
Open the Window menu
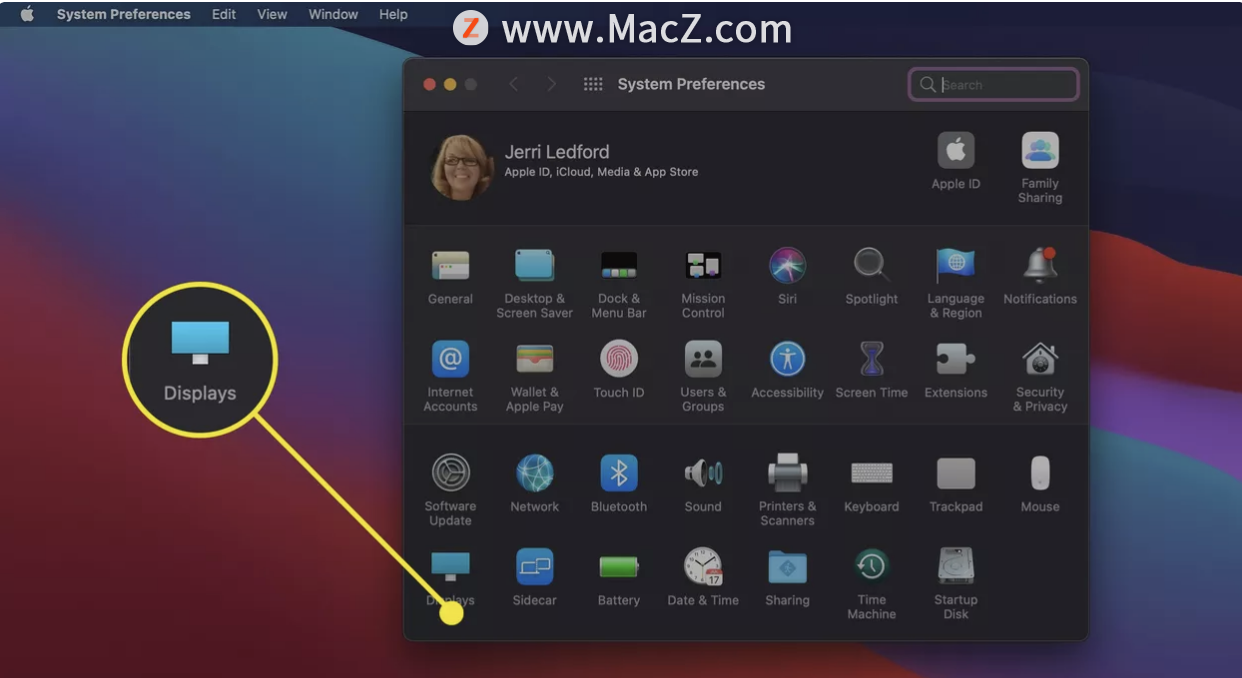[333, 14]
